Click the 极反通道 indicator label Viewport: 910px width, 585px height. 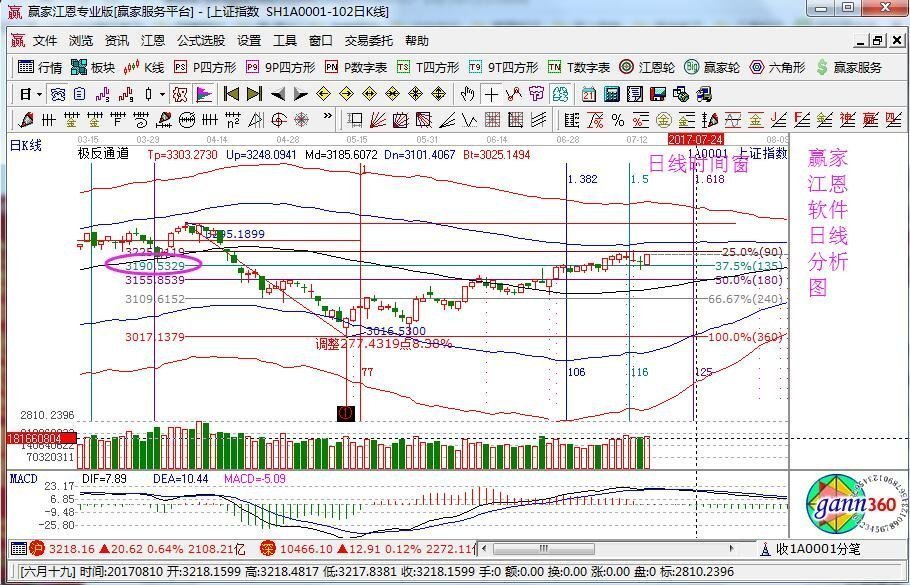103,154
